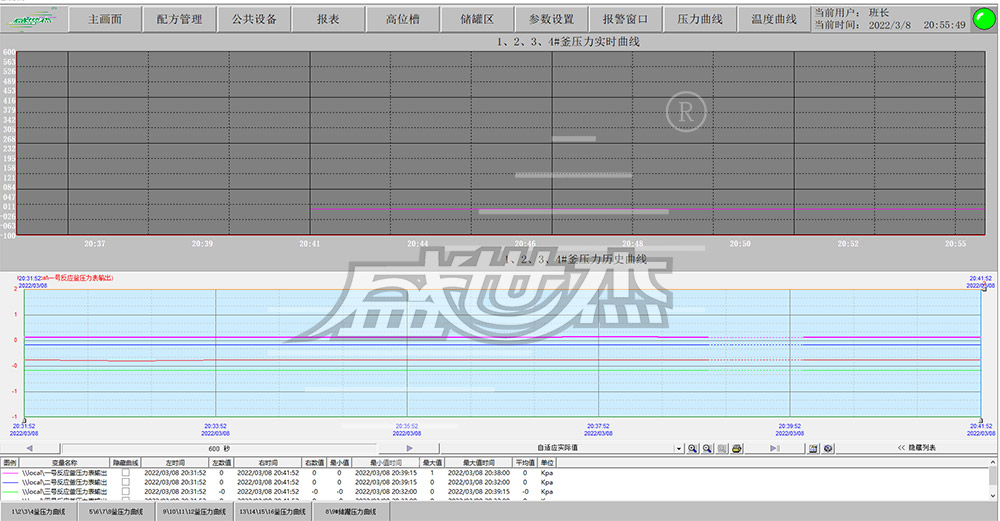Click the curve properties settings icon
Image resolution: width=1000 pixels, height=521 pixels.
point(827,449)
